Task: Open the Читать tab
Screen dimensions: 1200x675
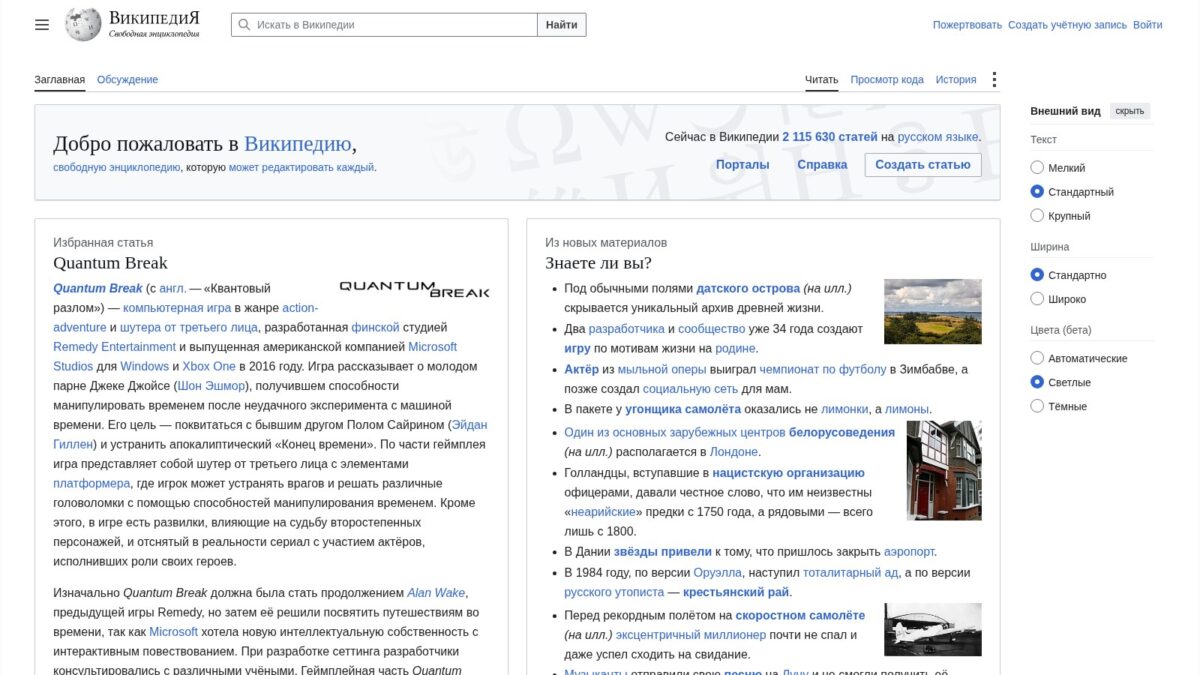Action: [821, 80]
